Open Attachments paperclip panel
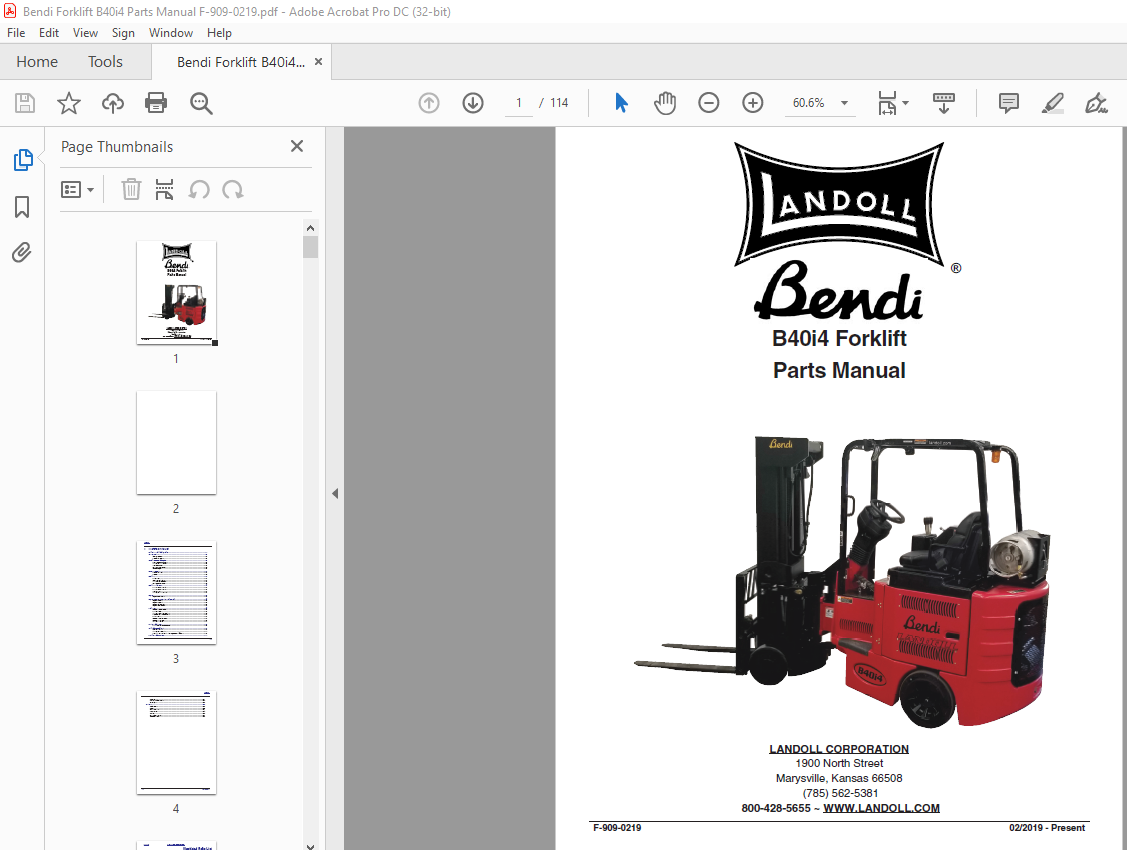The height and width of the screenshot is (850, 1127). click(x=22, y=253)
